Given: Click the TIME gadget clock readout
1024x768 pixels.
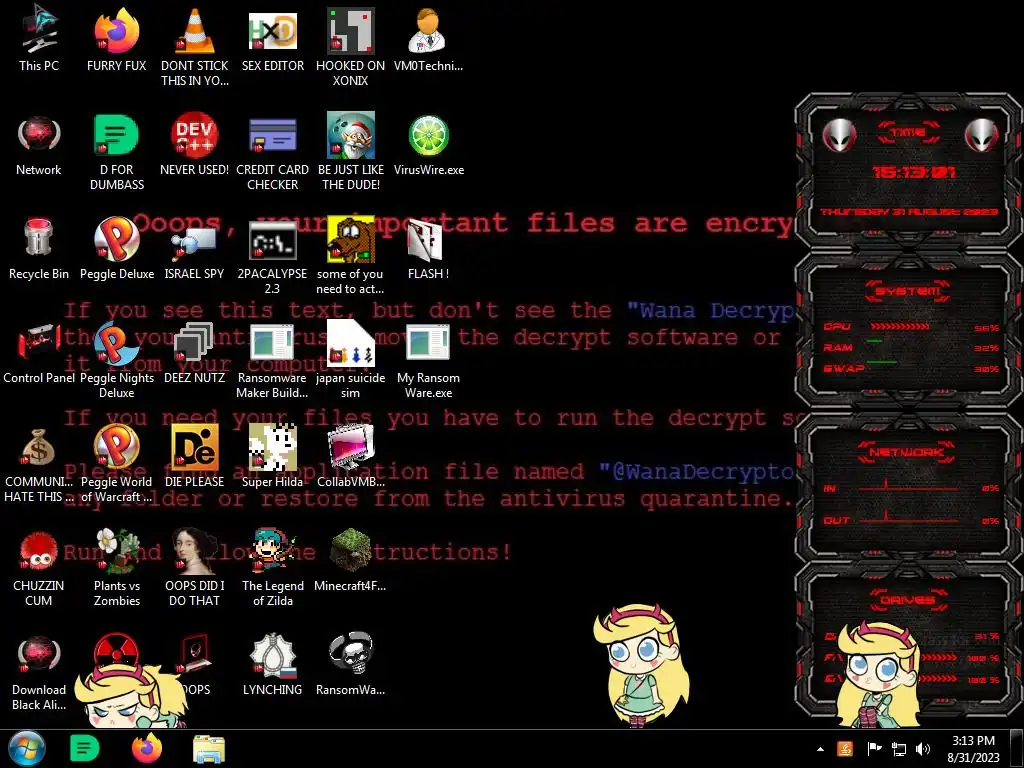Looking at the screenshot, I should click(914, 172).
